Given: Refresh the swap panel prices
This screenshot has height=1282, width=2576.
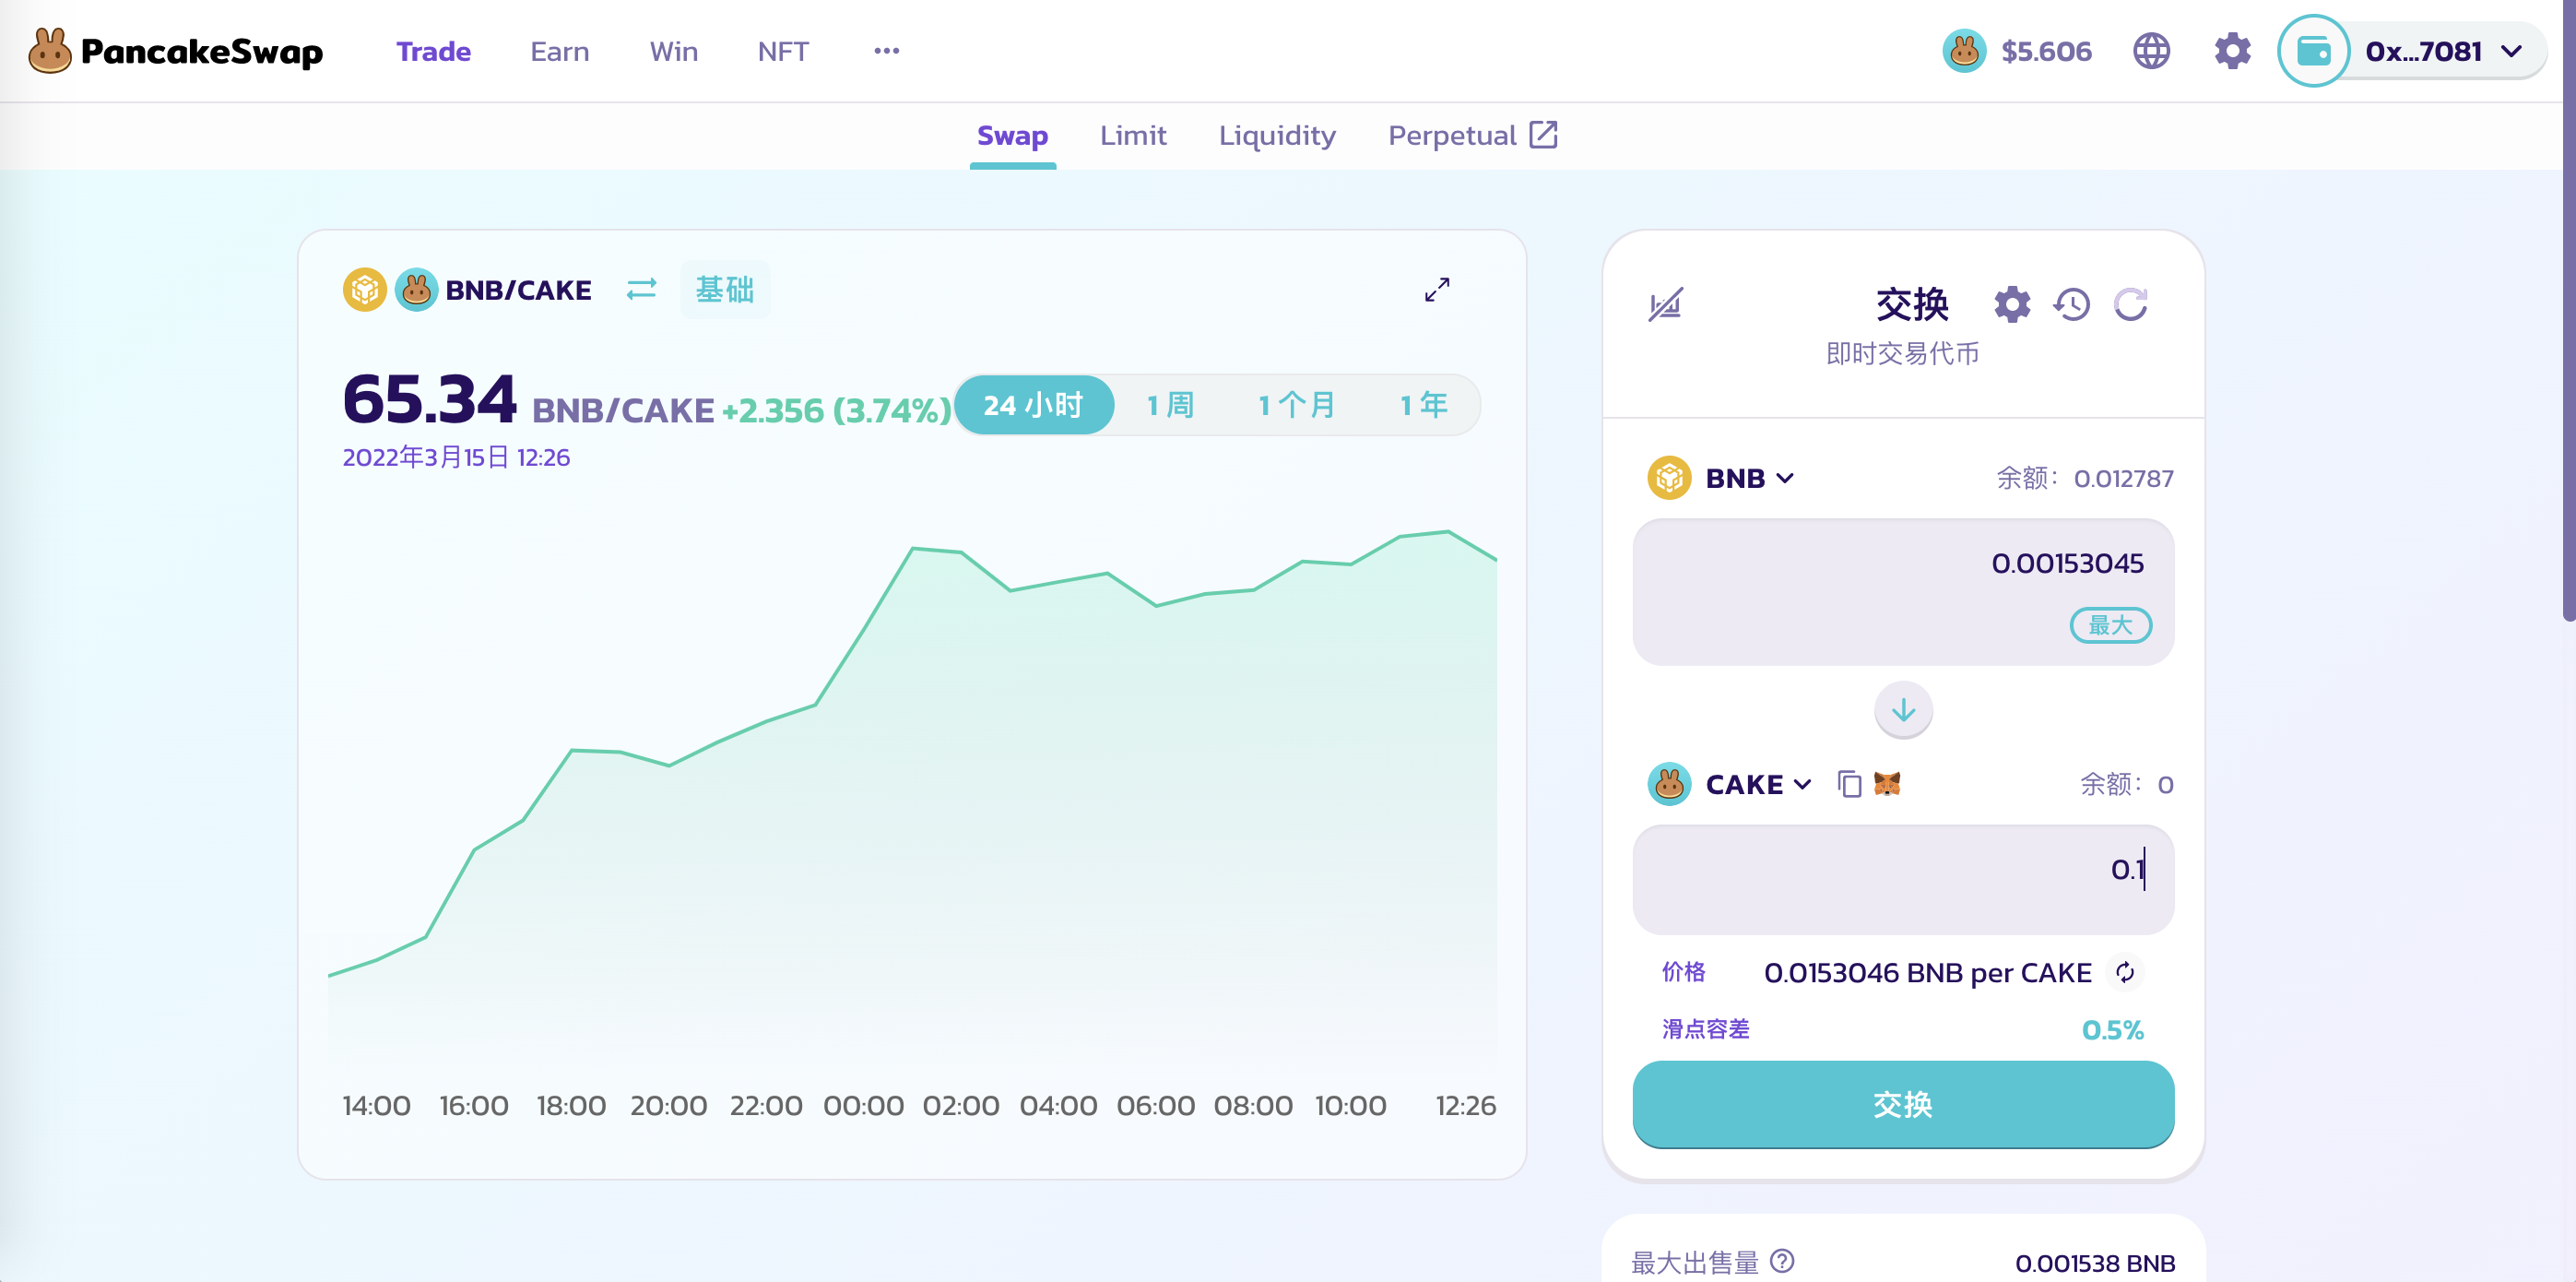Looking at the screenshot, I should (x=2130, y=304).
